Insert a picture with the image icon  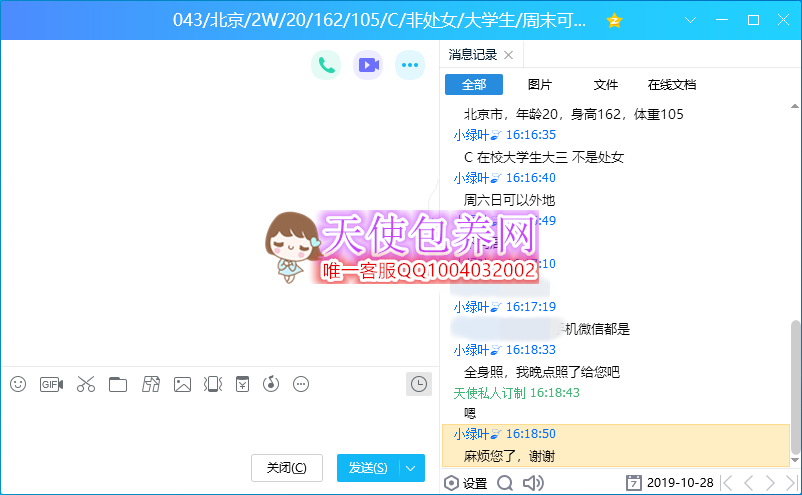[182, 384]
